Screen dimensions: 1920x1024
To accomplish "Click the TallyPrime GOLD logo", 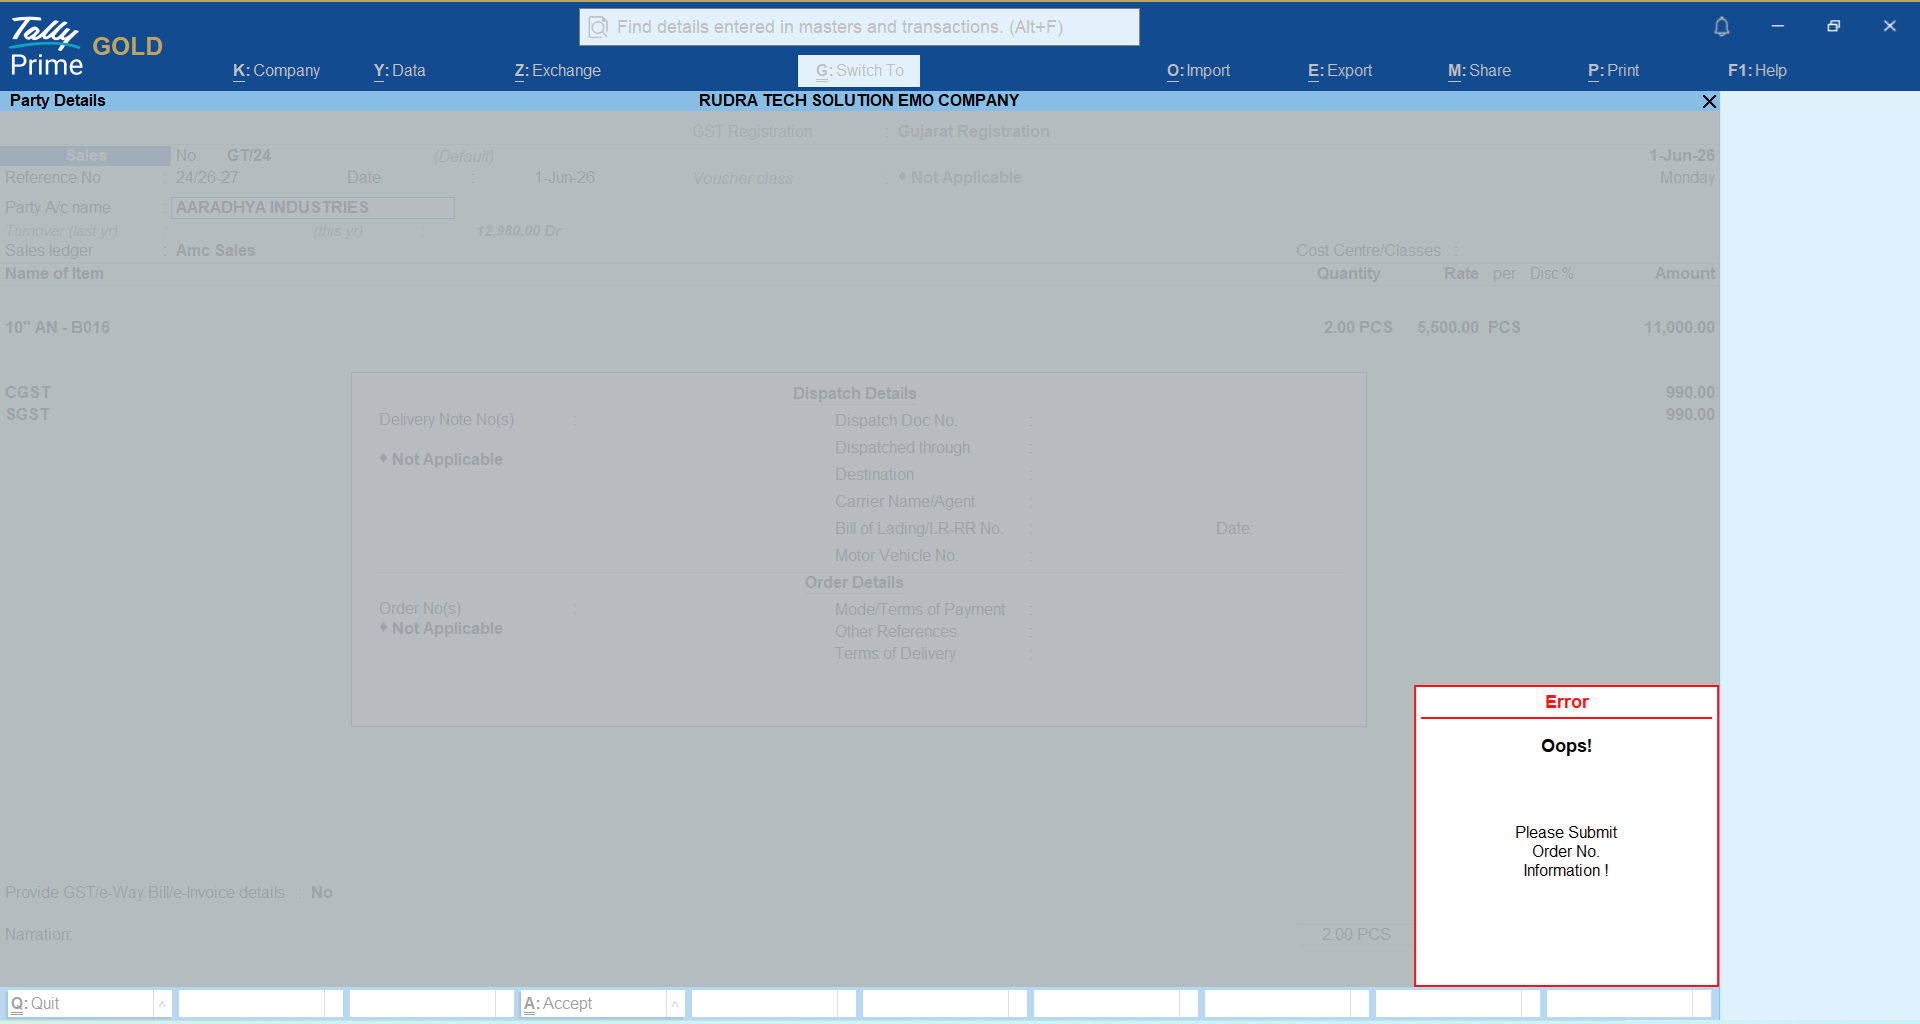I will coord(86,47).
